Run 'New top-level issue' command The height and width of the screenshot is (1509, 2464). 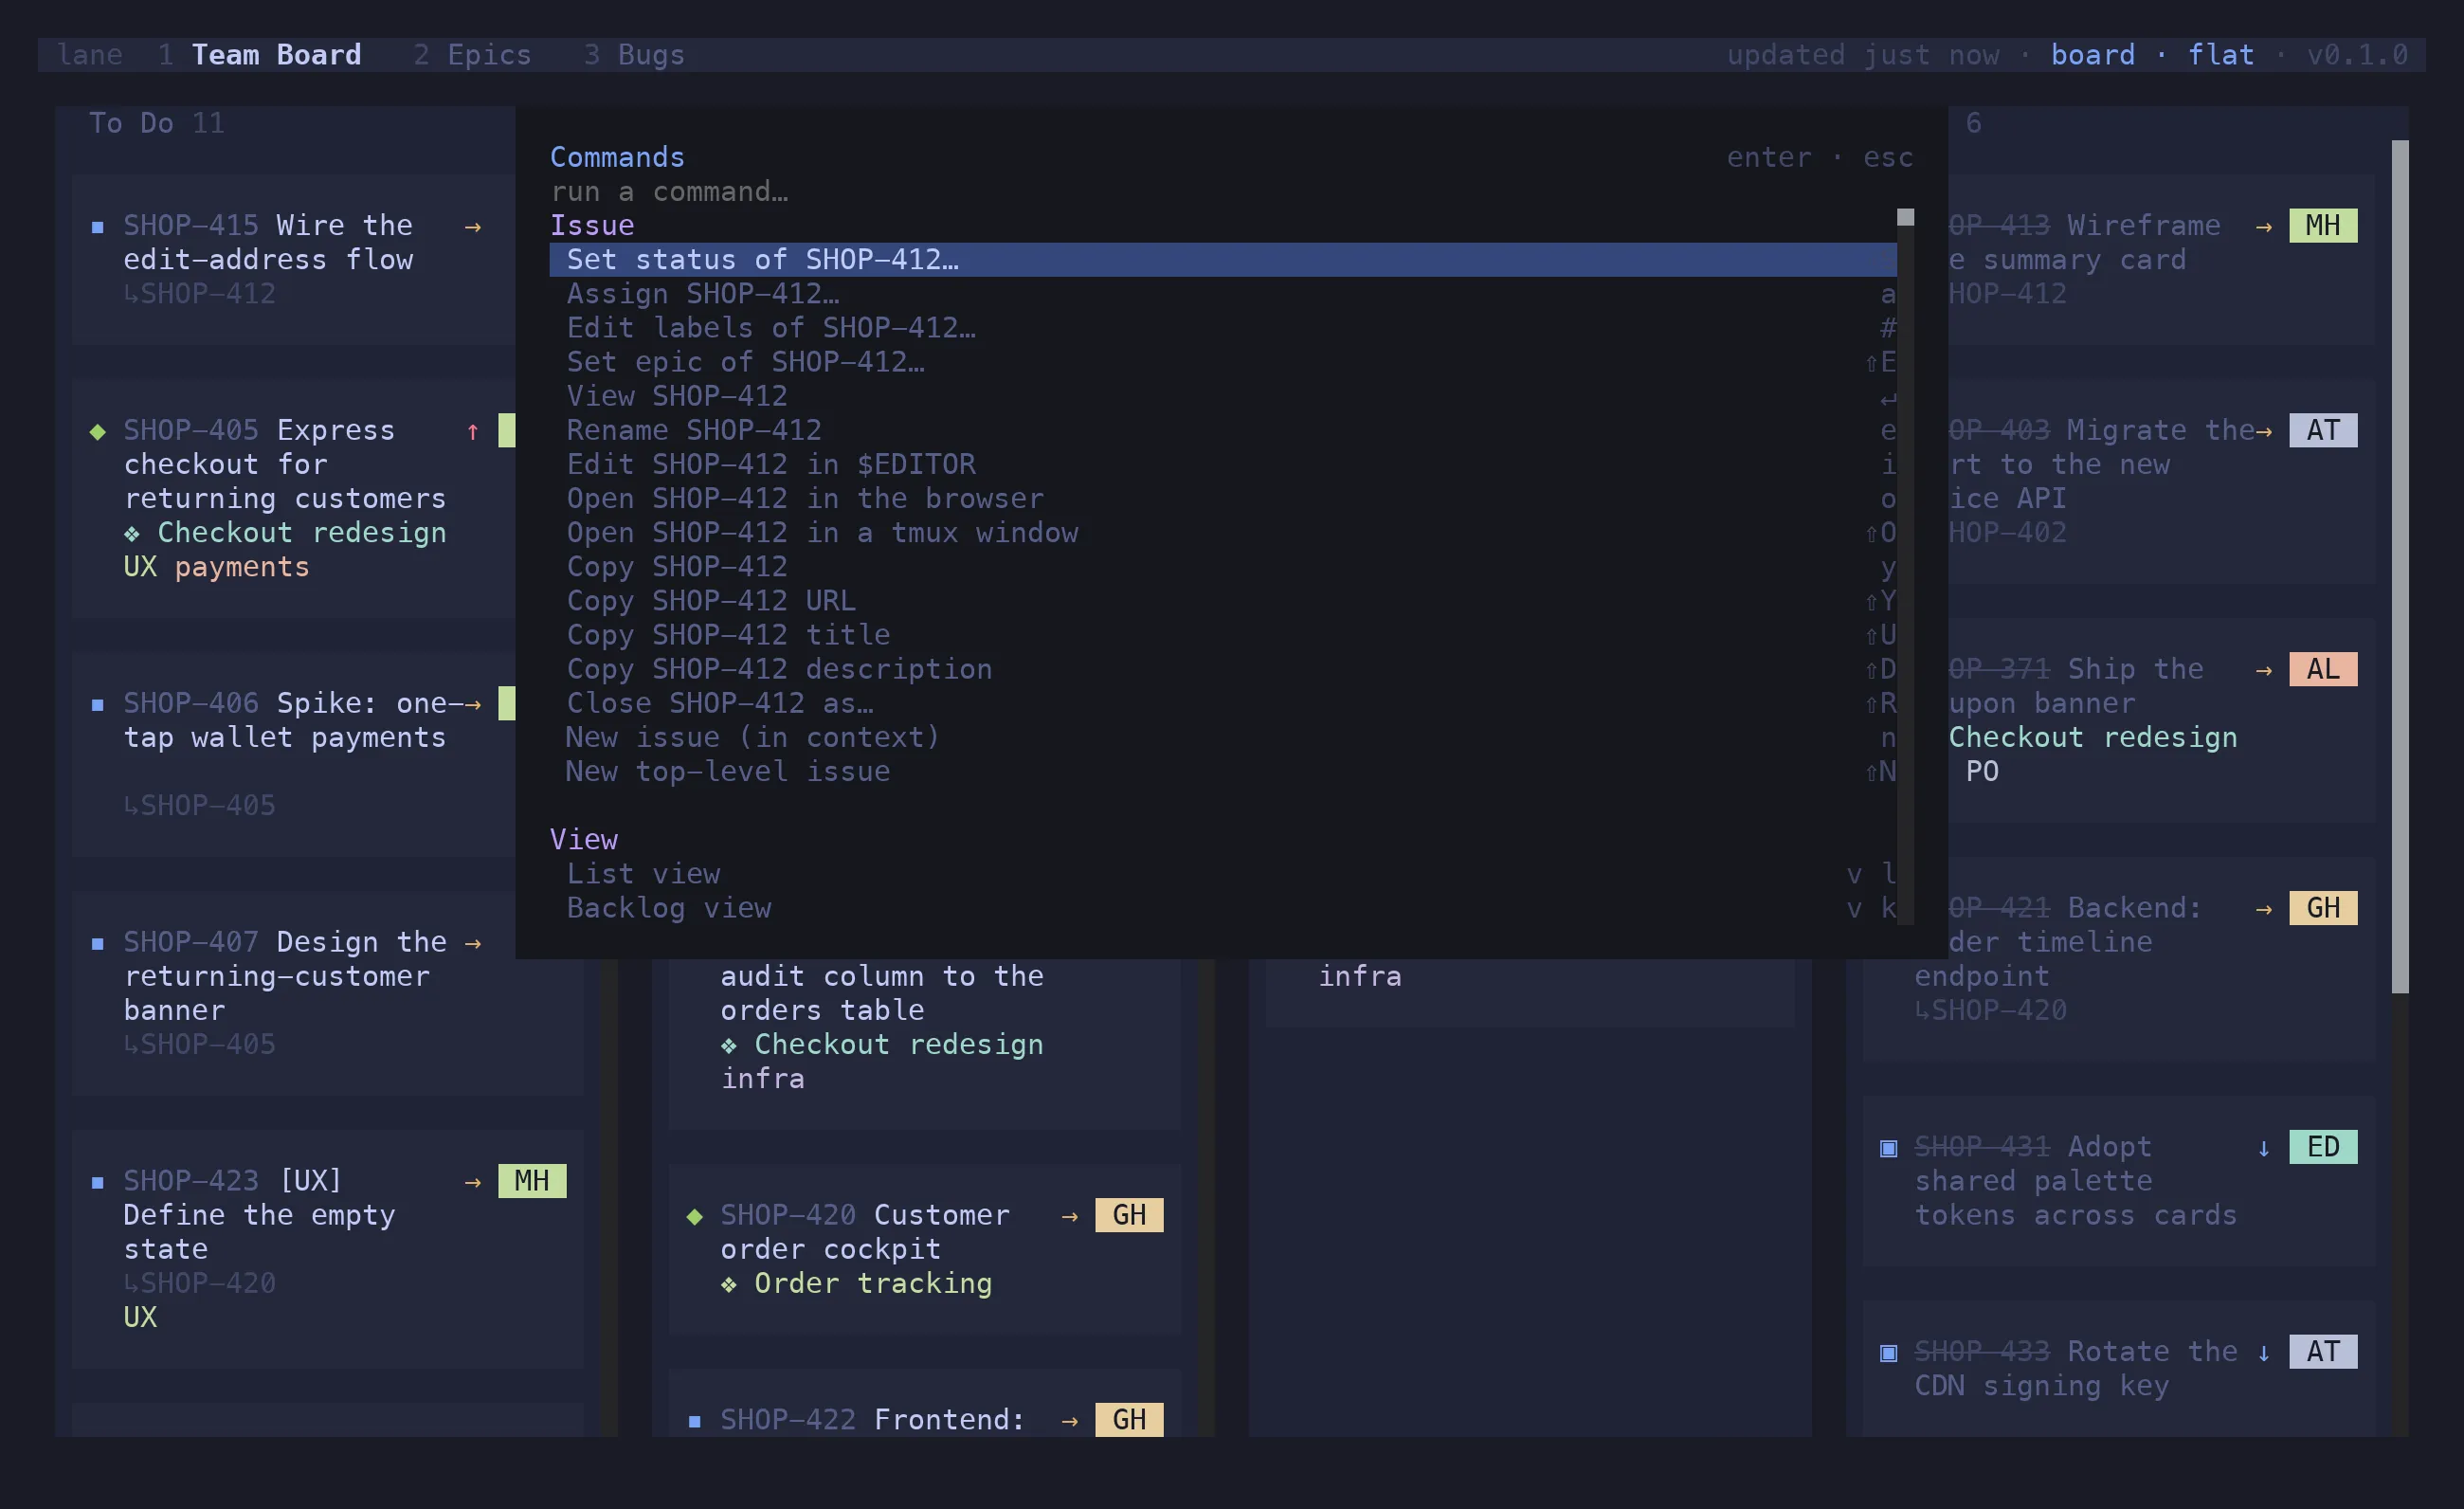(x=1222, y=771)
